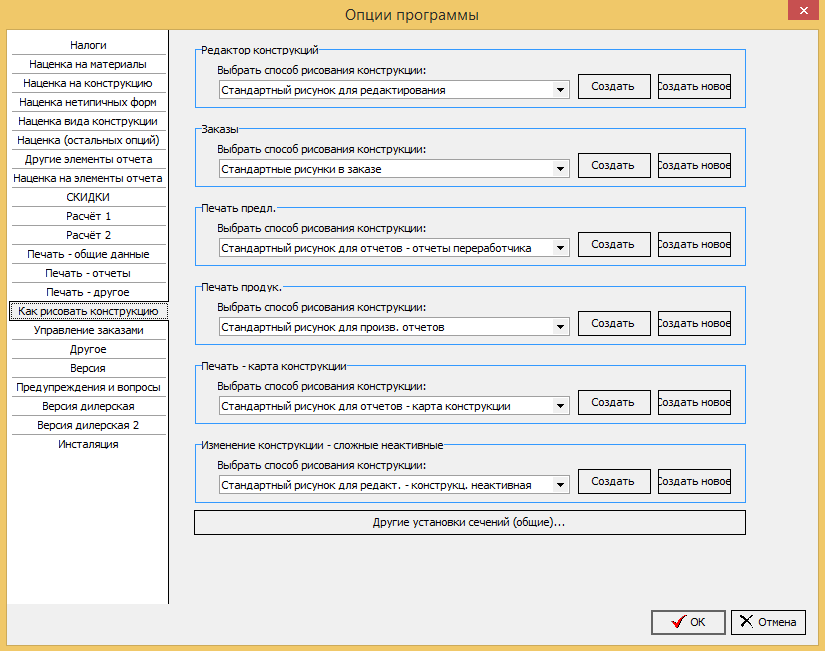Open the Расчёт 2 page

[88, 235]
